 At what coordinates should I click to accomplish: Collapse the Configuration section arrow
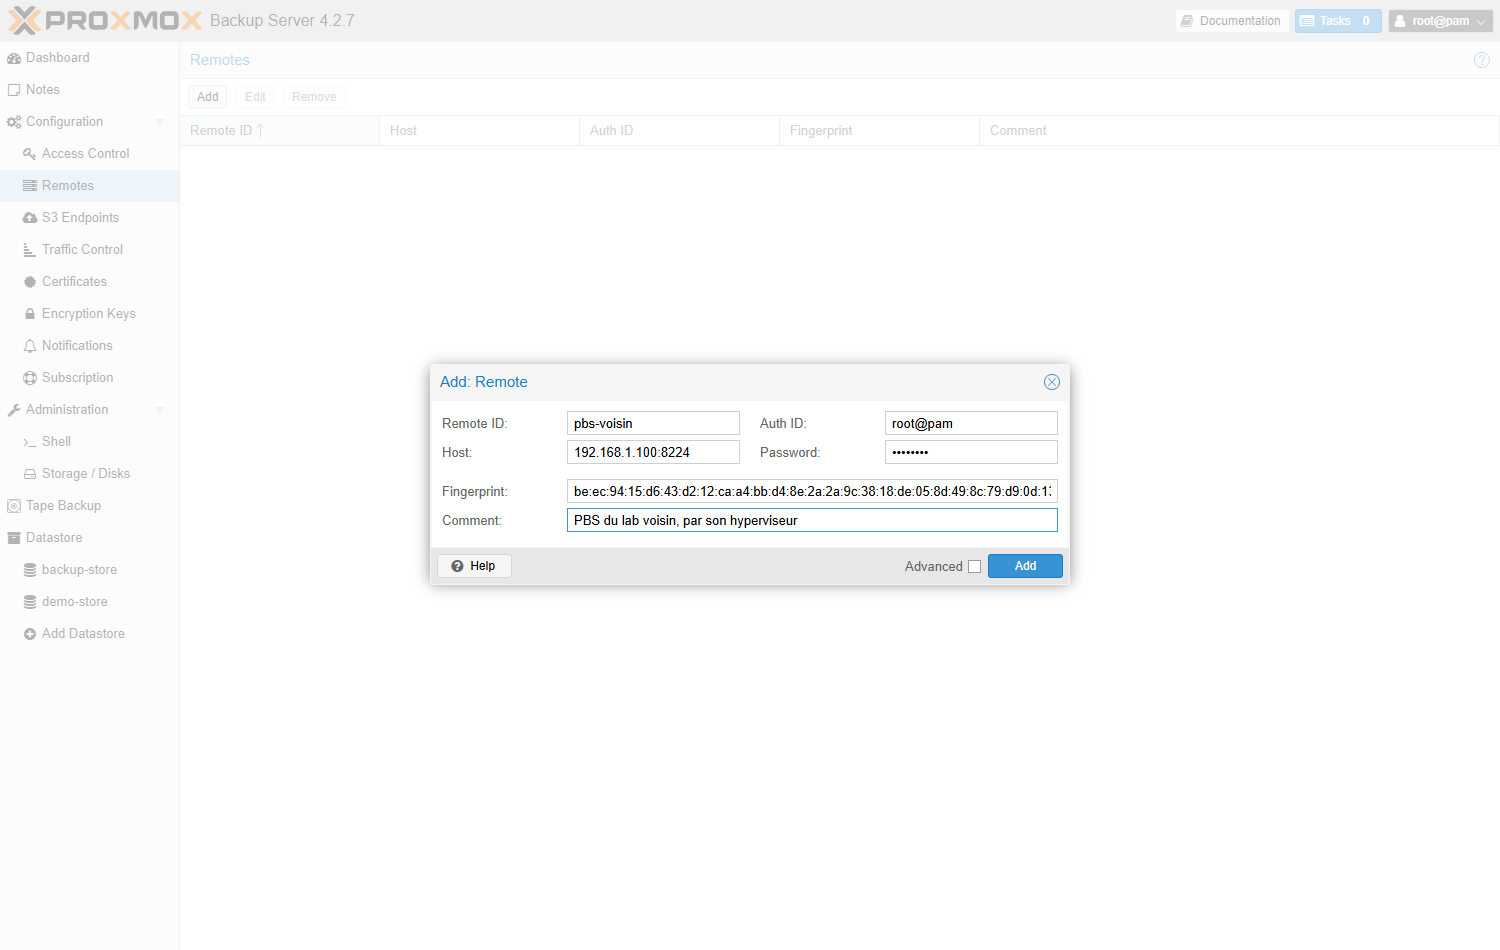point(160,122)
